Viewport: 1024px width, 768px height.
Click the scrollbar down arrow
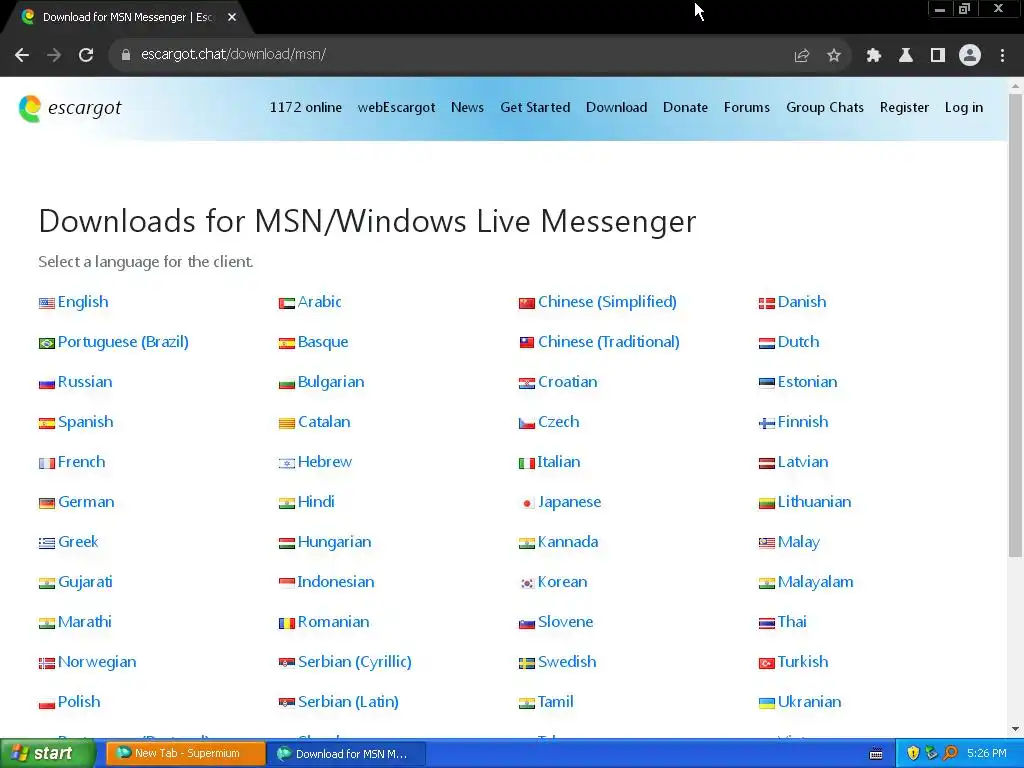[x=1016, y=729]
